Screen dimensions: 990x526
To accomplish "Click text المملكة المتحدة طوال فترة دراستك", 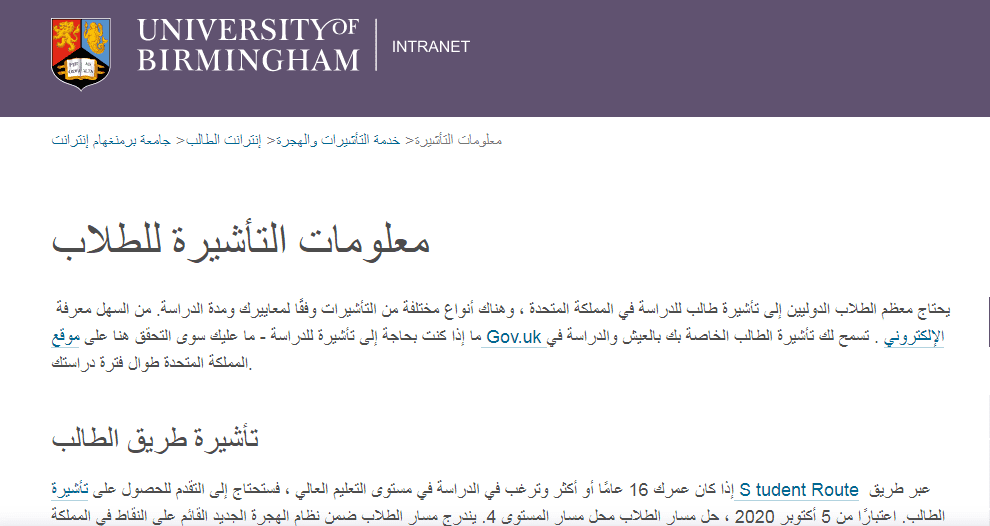I will click(152, 364).
